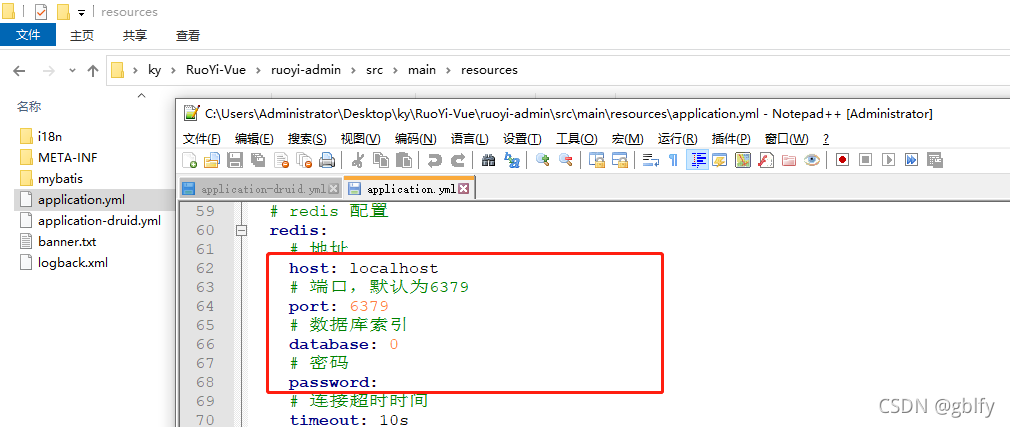1010x427 pixels.
Task: Select the mybatis folder in Explorer
Action: [61, 178]
